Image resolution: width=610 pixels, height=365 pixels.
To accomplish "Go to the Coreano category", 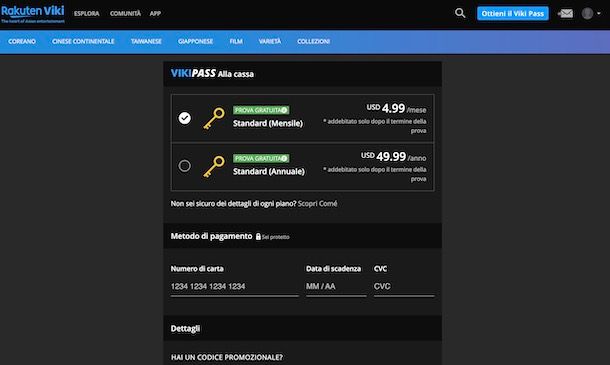I will [22, 41].
